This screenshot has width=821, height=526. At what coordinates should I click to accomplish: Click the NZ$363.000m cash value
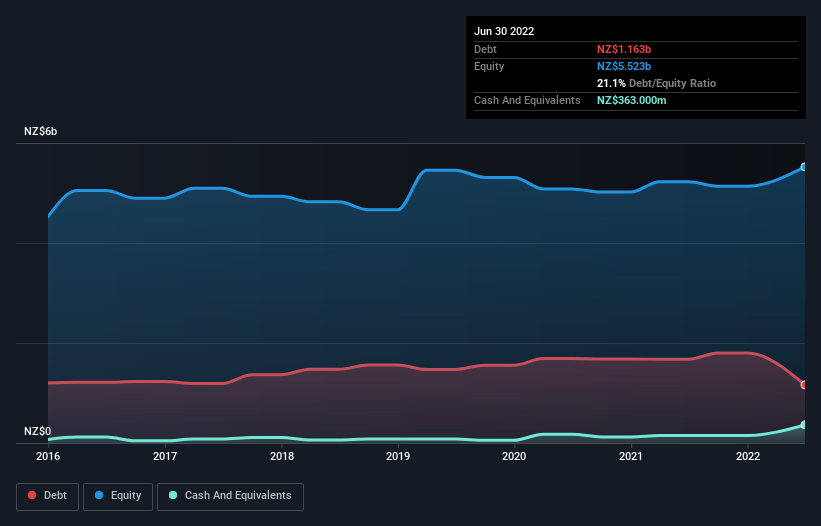point(631,100)
